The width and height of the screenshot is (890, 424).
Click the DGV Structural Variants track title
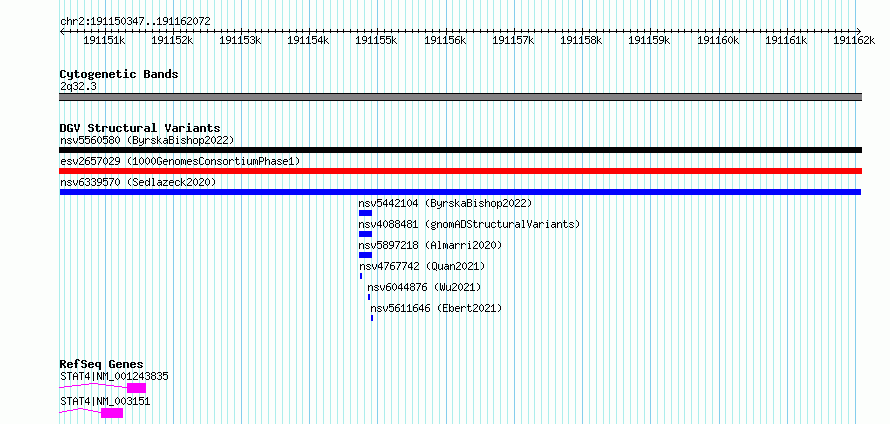[140, 128]
